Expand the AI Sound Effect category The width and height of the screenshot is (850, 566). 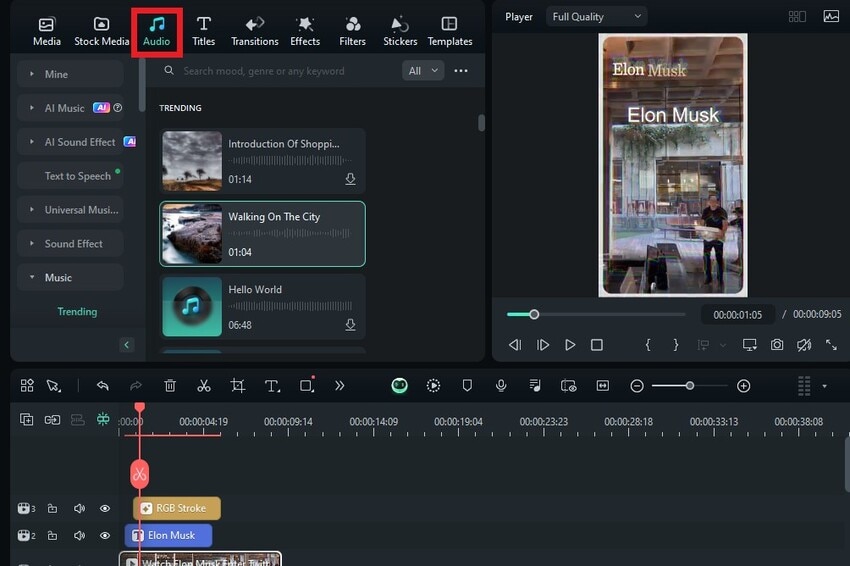click(x=70, y=142)
